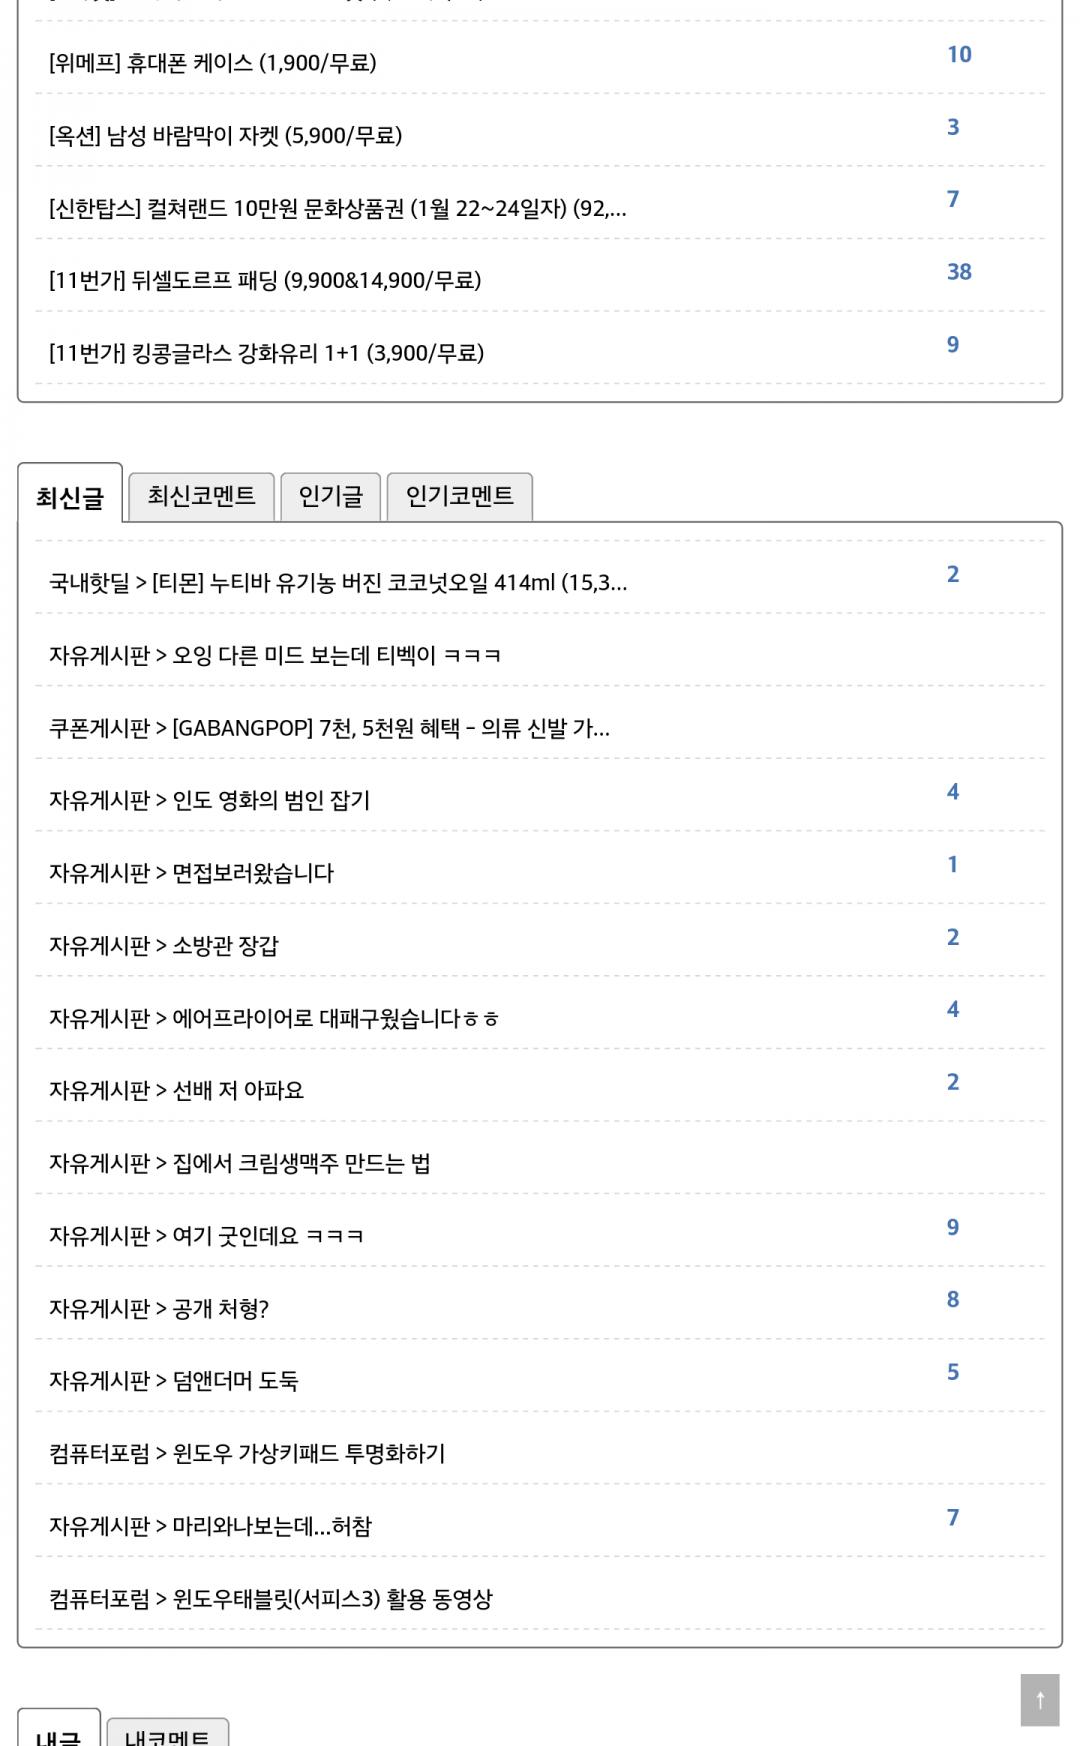This screenshot has width=1080, height=1746.
Task: Open the GABANGPOP coupon post
Action: point(329,728)
